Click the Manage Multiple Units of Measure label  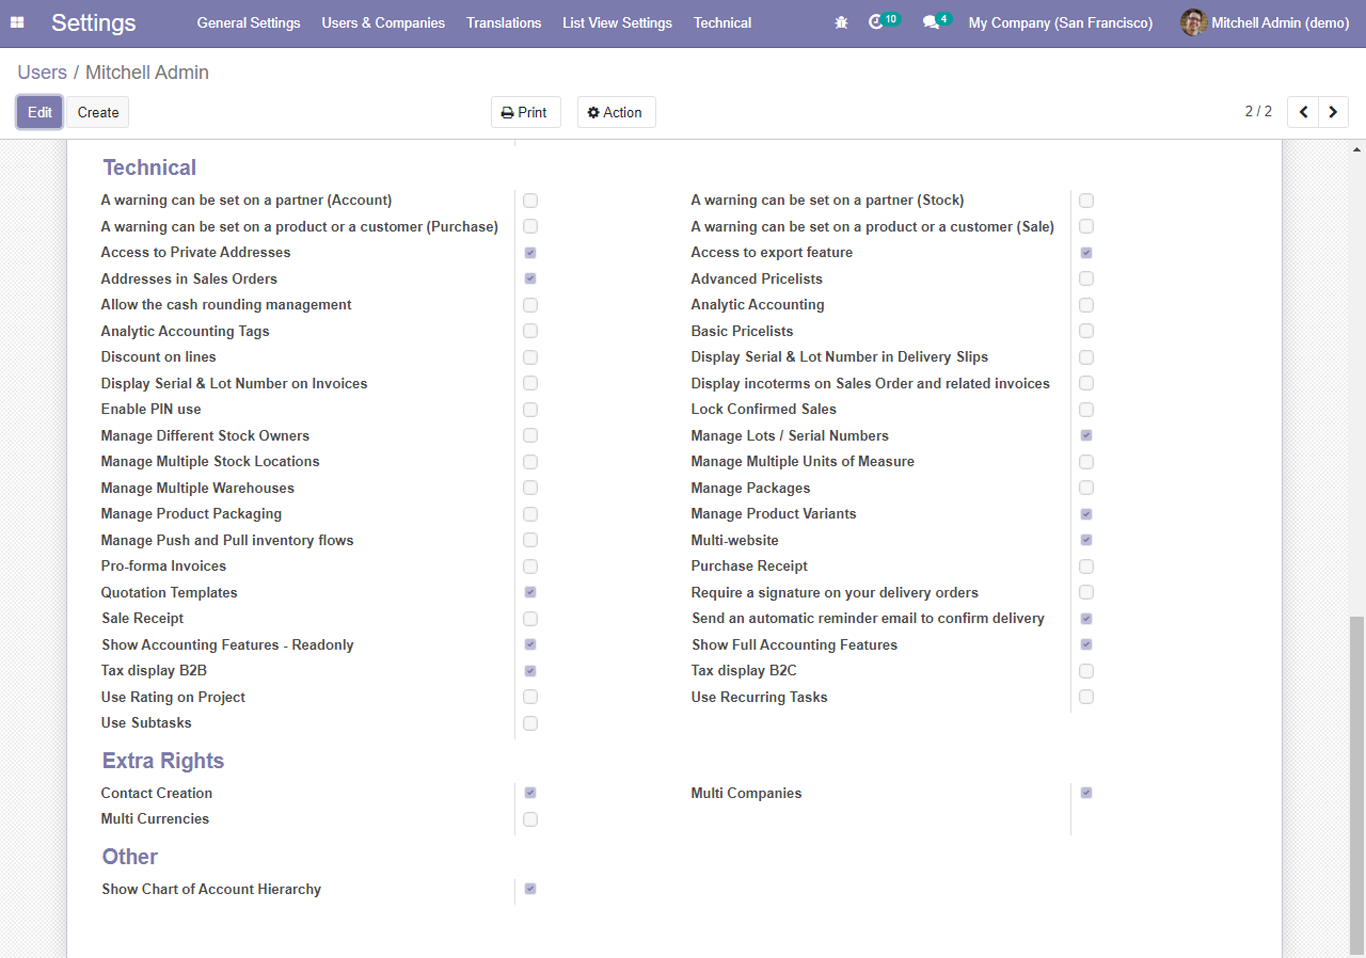(x=803, y=461)
